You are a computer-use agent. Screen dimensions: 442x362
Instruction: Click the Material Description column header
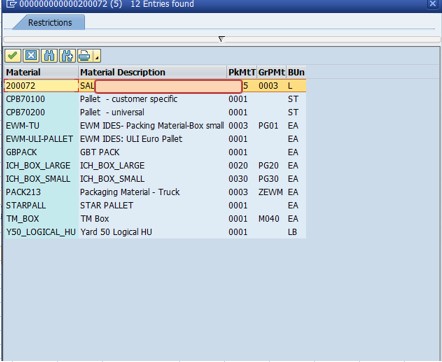[153, 72]
